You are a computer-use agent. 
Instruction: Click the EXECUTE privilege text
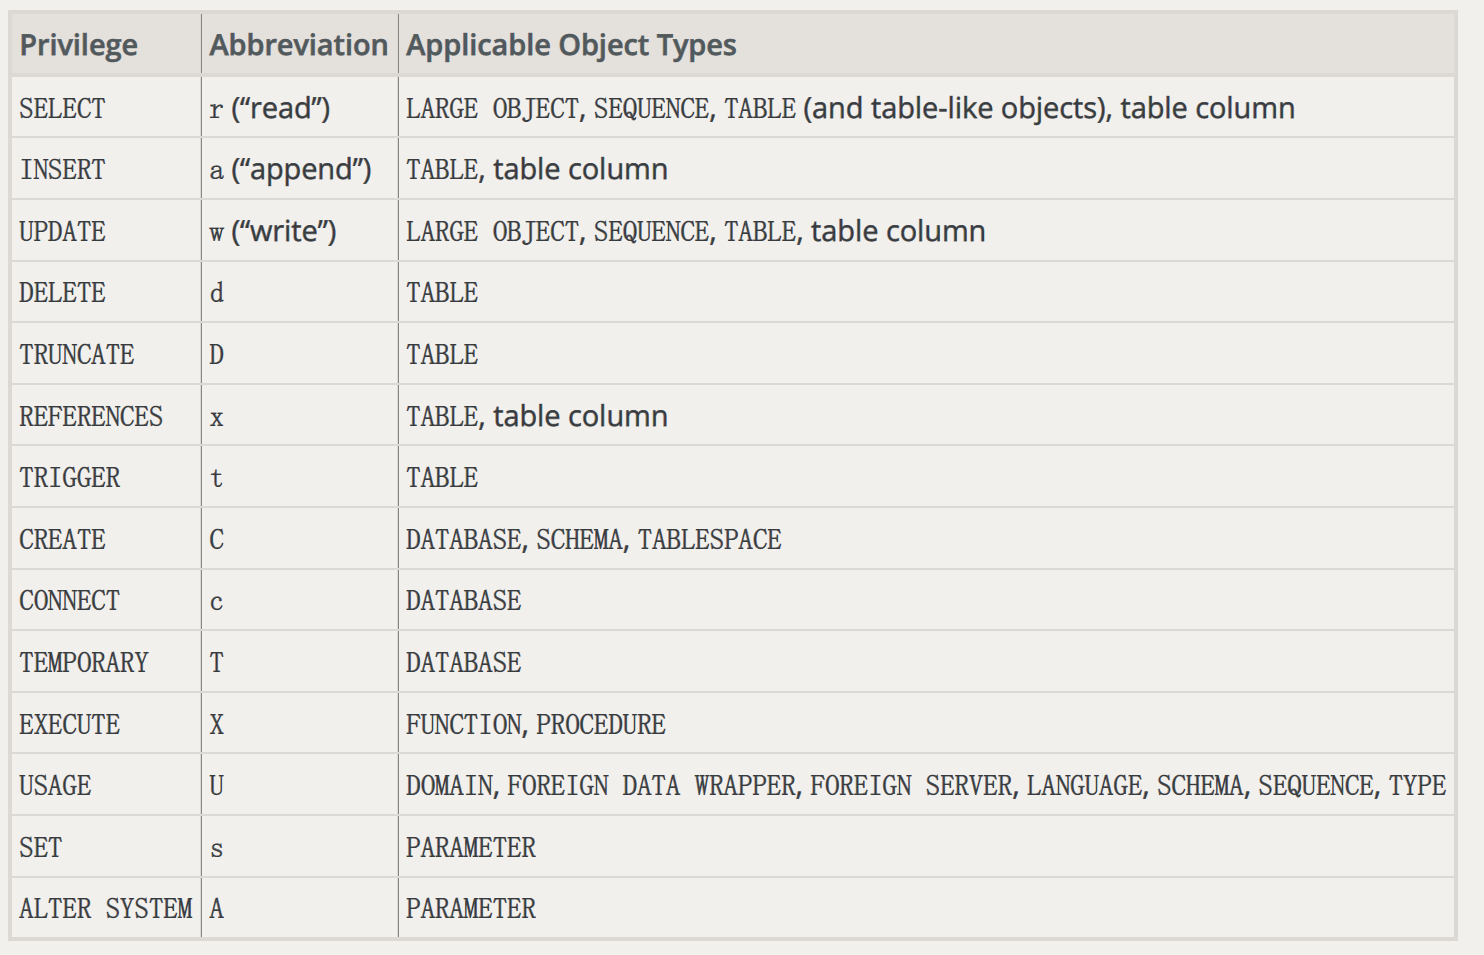[70, 725]
